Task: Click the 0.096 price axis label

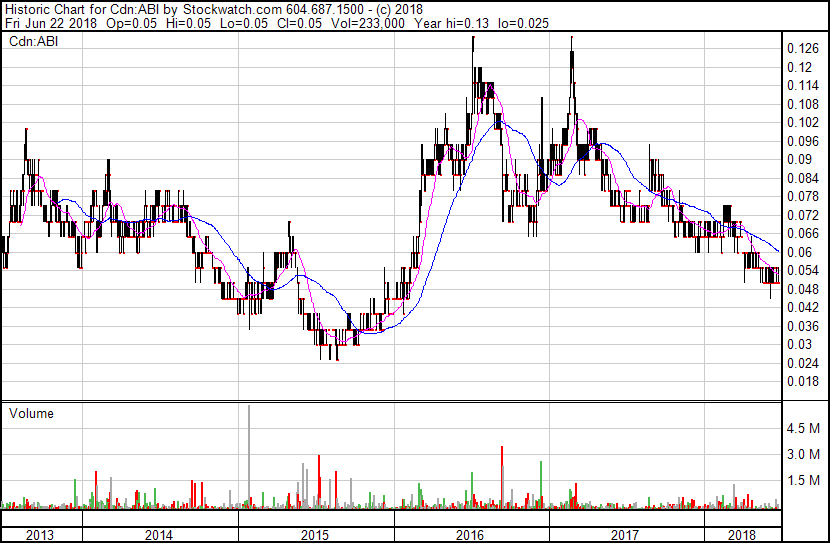Action: pos(802,141)
